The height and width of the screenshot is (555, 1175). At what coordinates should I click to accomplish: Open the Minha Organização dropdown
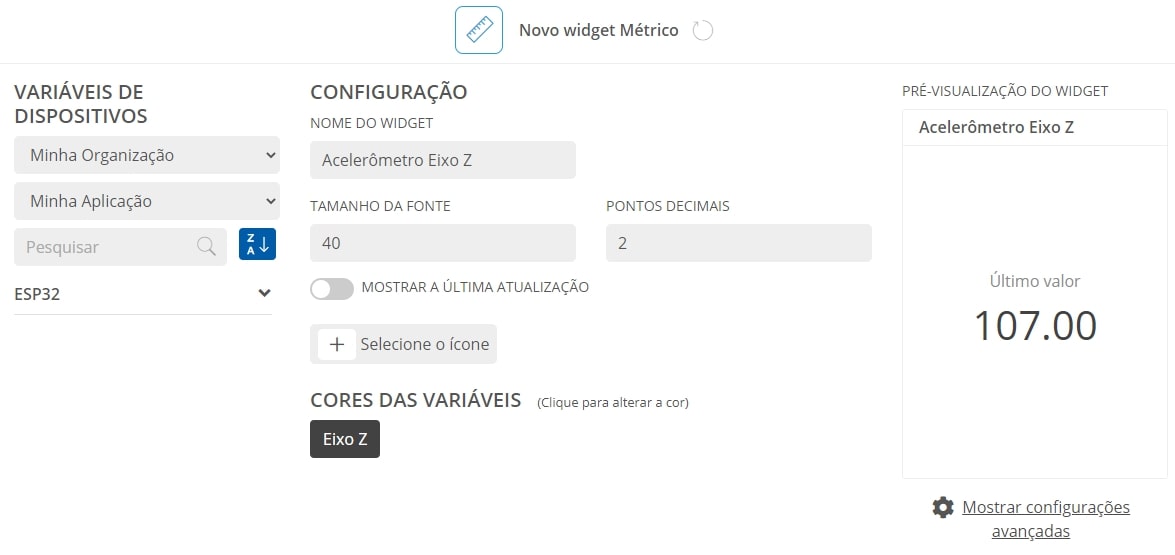(x=147, y=155)
